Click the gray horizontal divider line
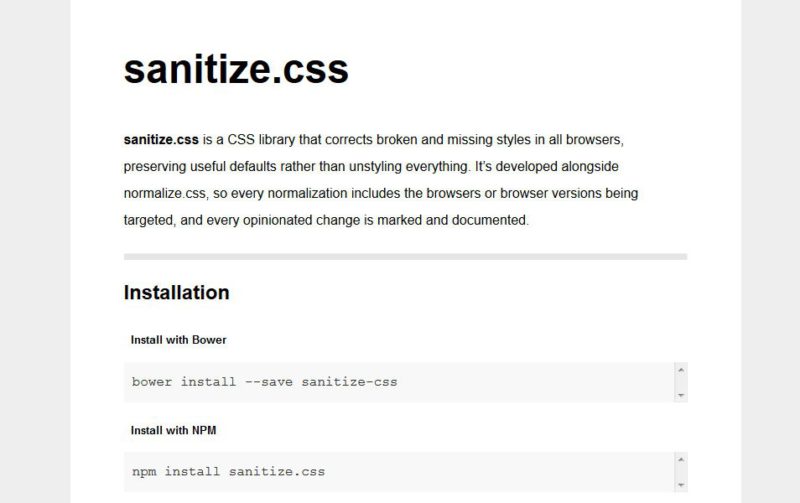Image resolution: width=800 pixels, height=503 pixels. [x=405, y=257]
